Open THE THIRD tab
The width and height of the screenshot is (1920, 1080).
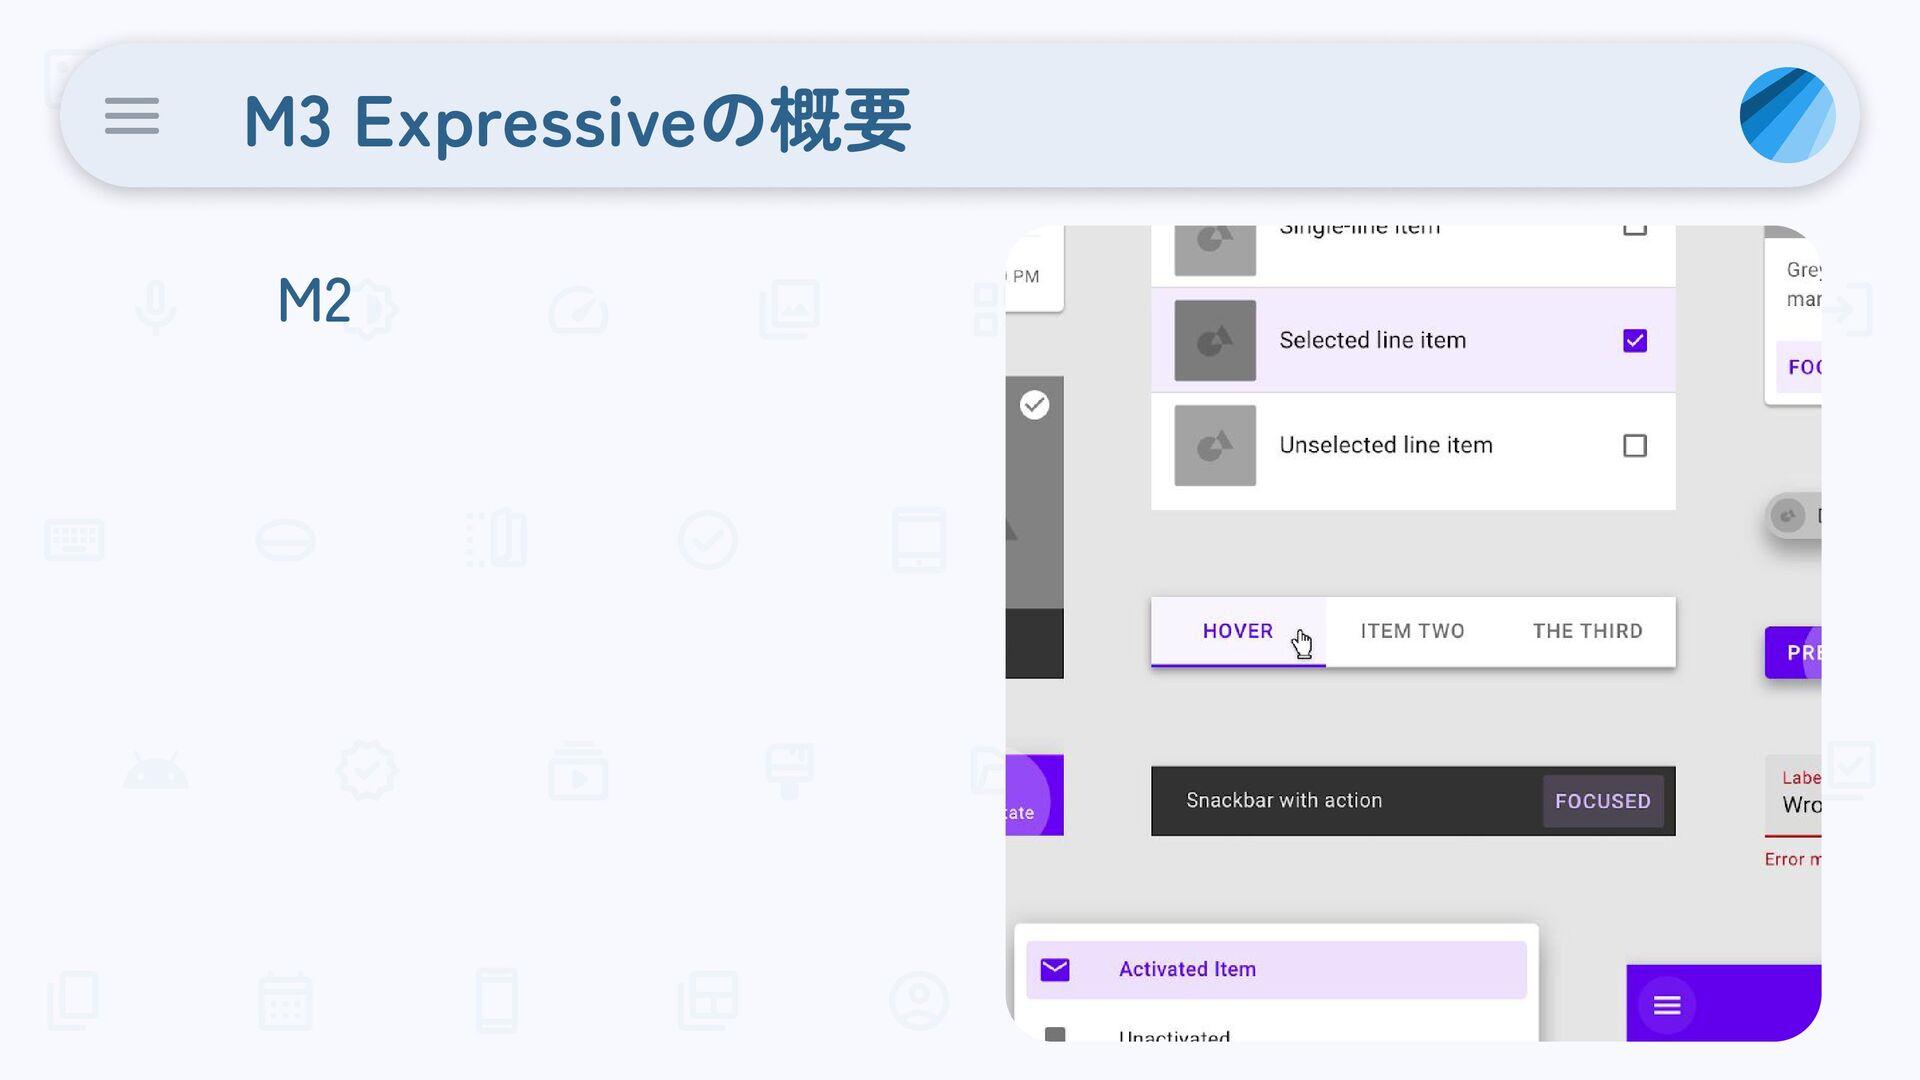[1588, 632]
